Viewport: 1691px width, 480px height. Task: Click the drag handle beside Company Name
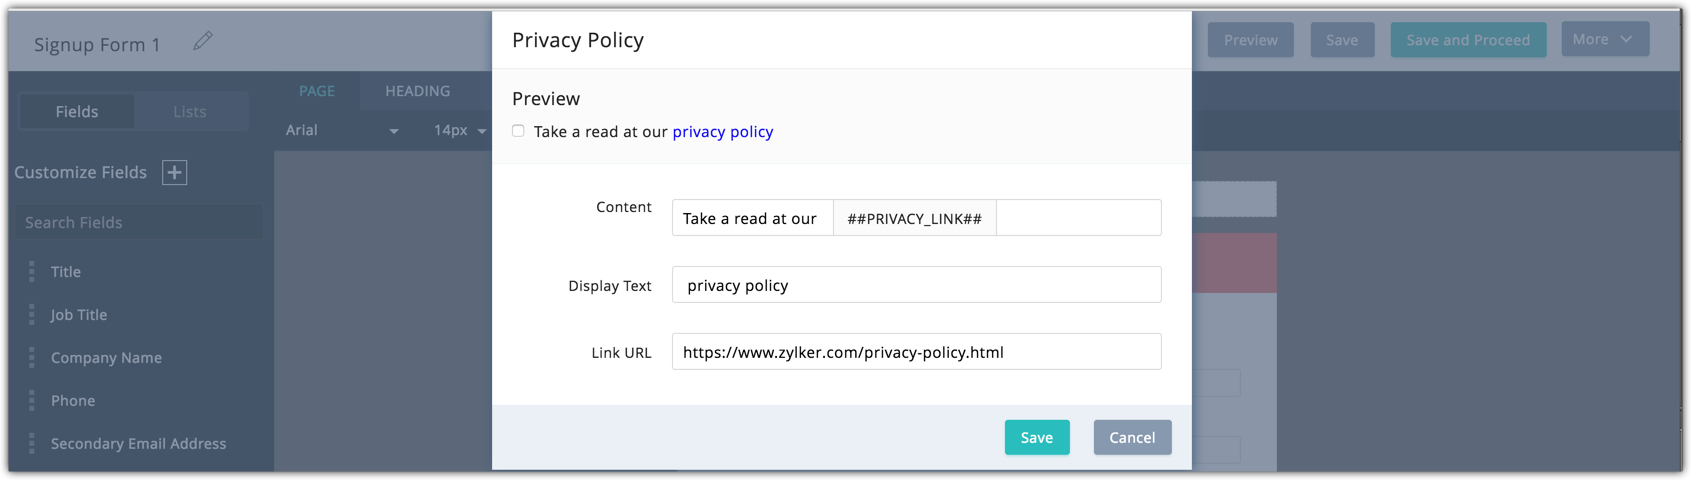tap(32, 358)
